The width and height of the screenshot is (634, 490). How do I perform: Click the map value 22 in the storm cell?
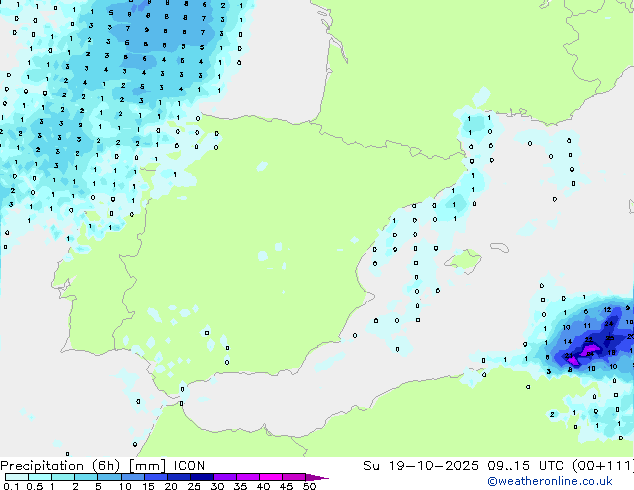tap(588, 340)
